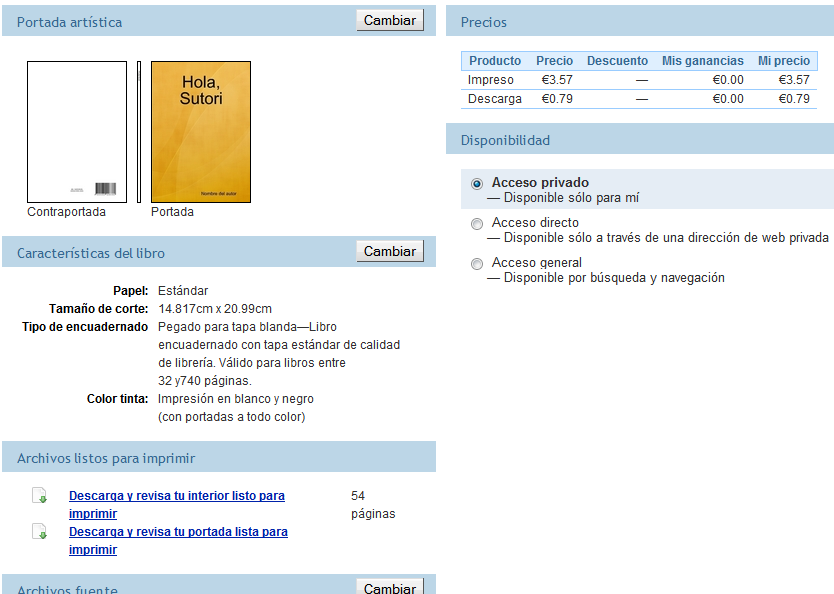Screen dimensions: 834x594
Task: Enable the Acceso general radio option
Action: click(x=477, y=264)
